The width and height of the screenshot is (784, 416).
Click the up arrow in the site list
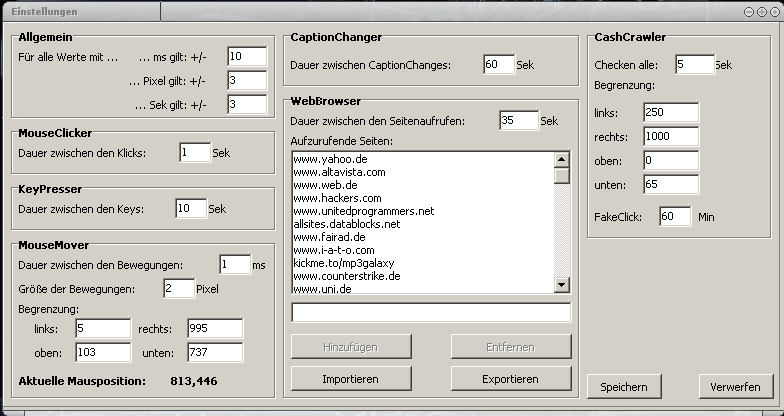562,160
